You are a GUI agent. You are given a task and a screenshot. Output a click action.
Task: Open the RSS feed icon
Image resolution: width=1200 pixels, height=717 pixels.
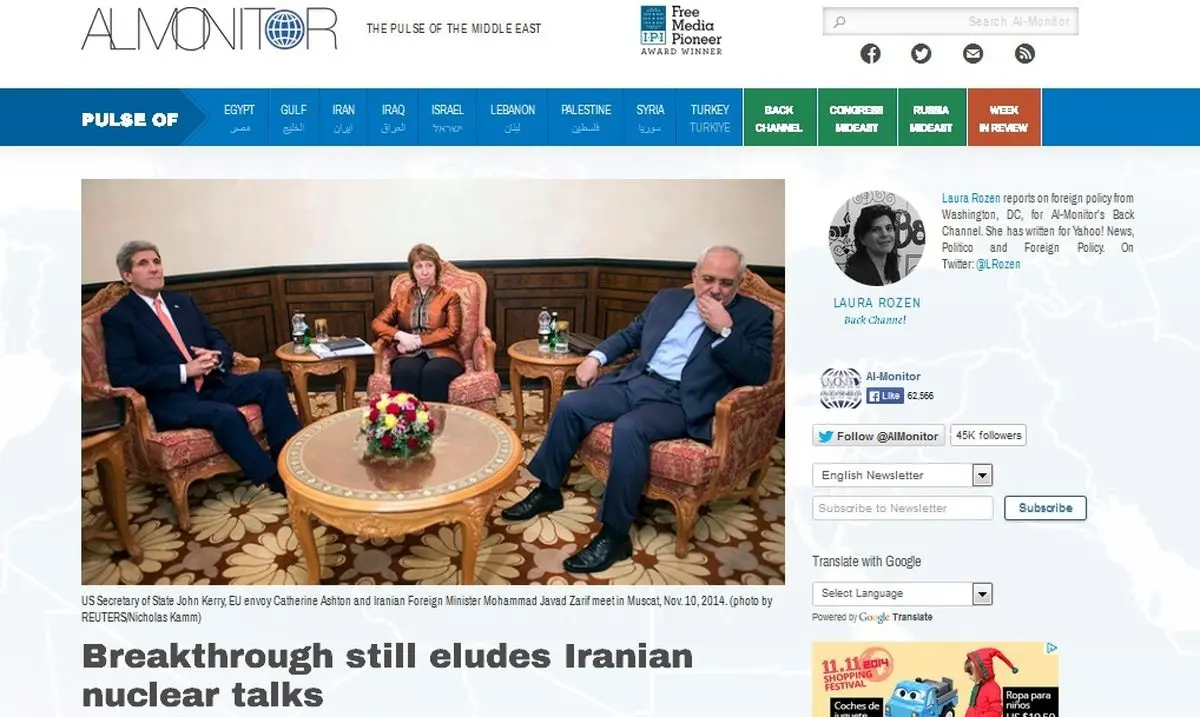[1024, 54]
